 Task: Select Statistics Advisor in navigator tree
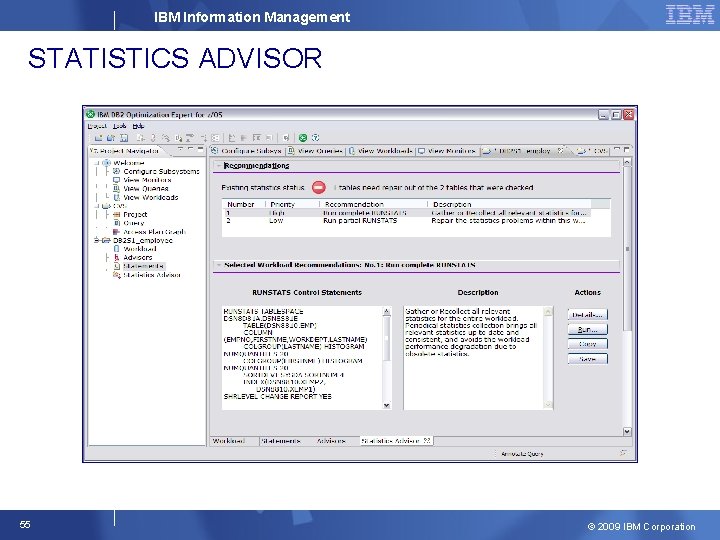click(x=146, y=275)
